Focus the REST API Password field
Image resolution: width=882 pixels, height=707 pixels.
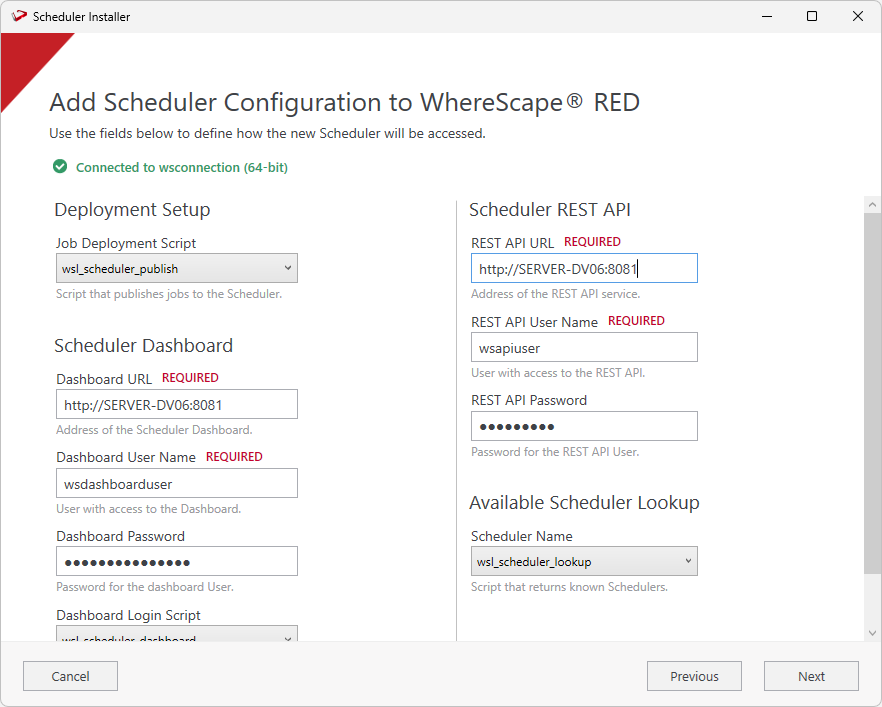[x=584, y=426]
